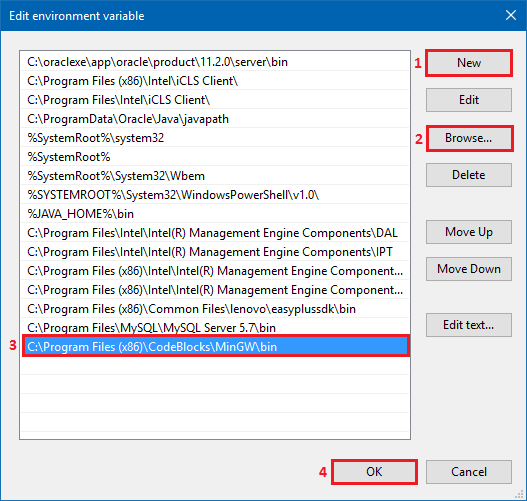Image resolution: width=527 pixels, height=501 pixels.
Task: Select the Oracle Java javapath entry
Action: (x=215, y=119)
